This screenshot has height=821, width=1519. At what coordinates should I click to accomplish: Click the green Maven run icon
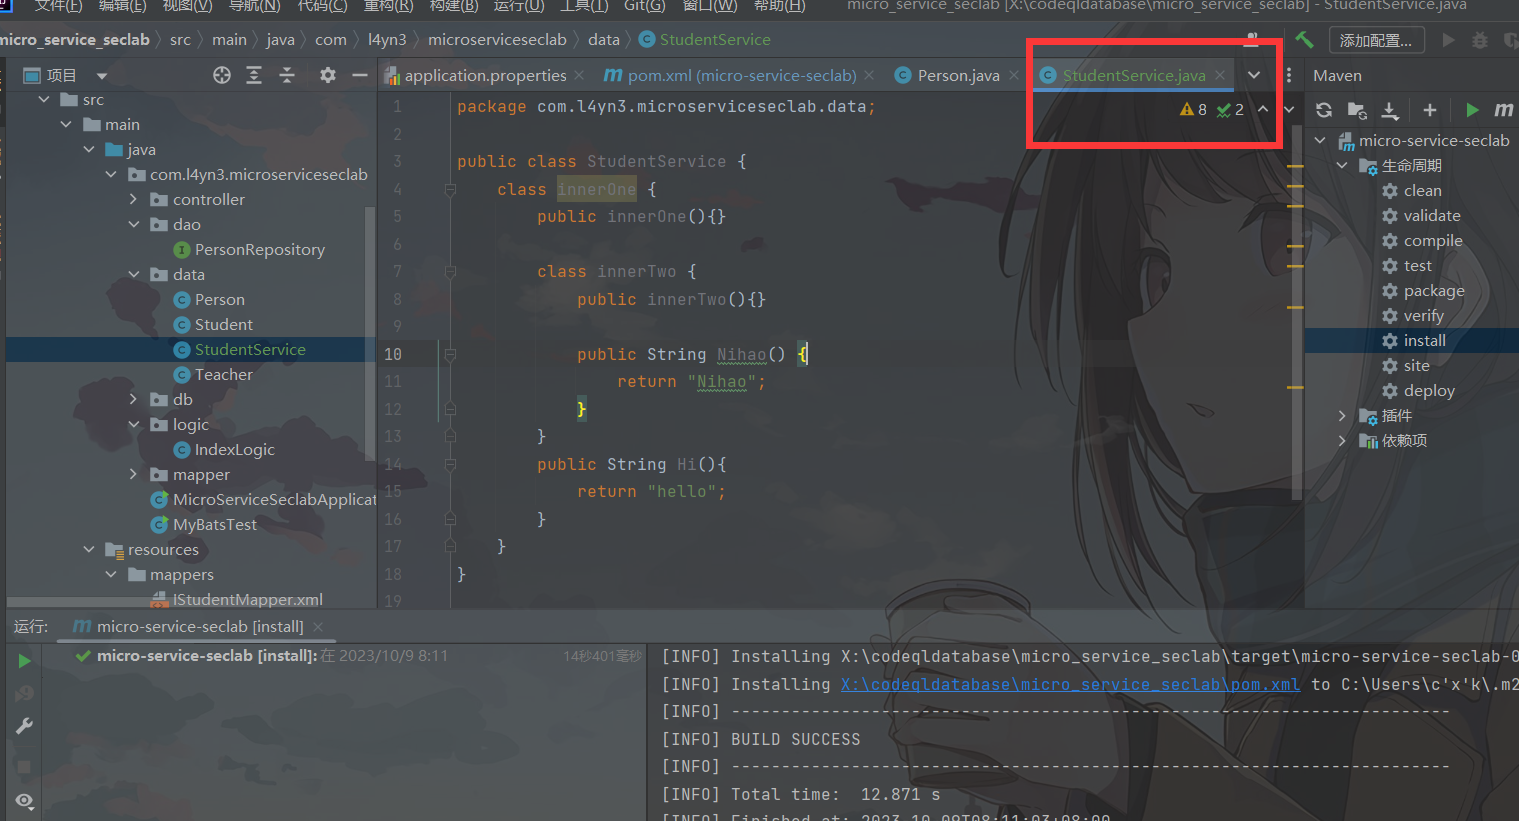pos(1472,110)
